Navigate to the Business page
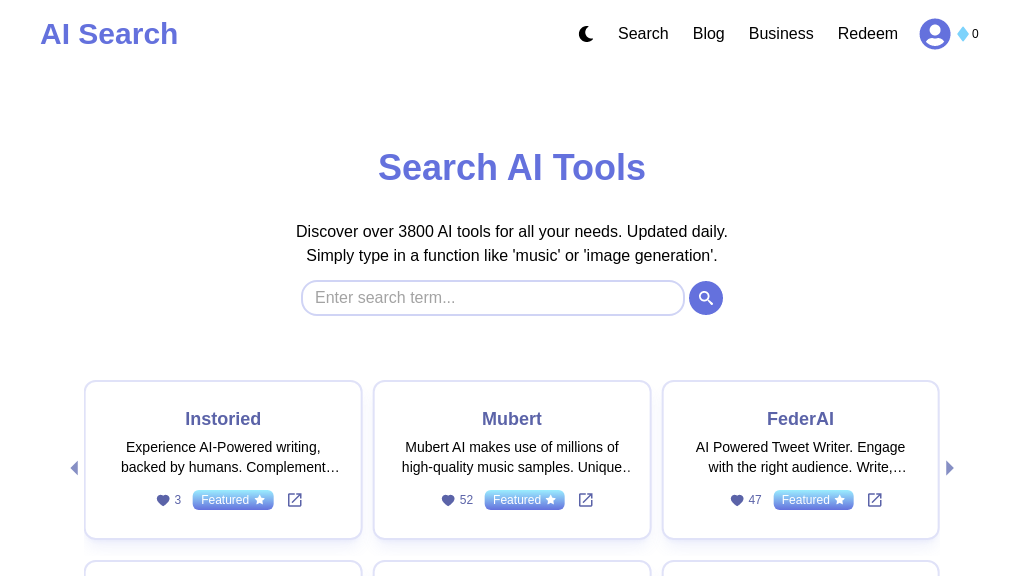Screen dimensions: 1024x576 click(781, 33)
